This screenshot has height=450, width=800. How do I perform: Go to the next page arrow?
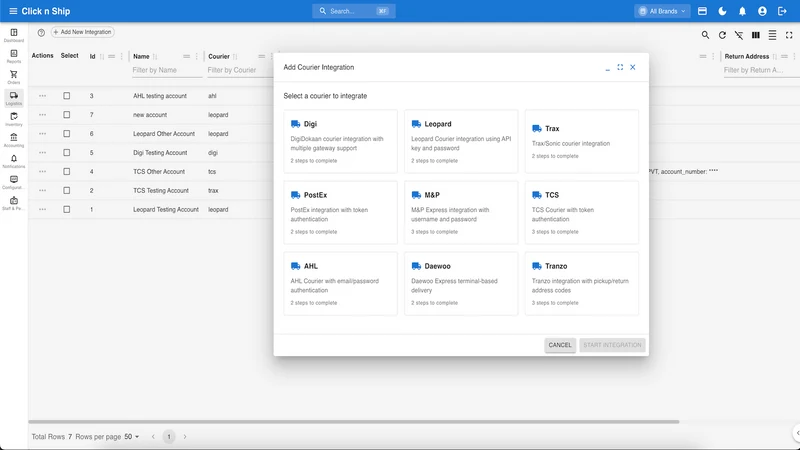click(185, 437)
